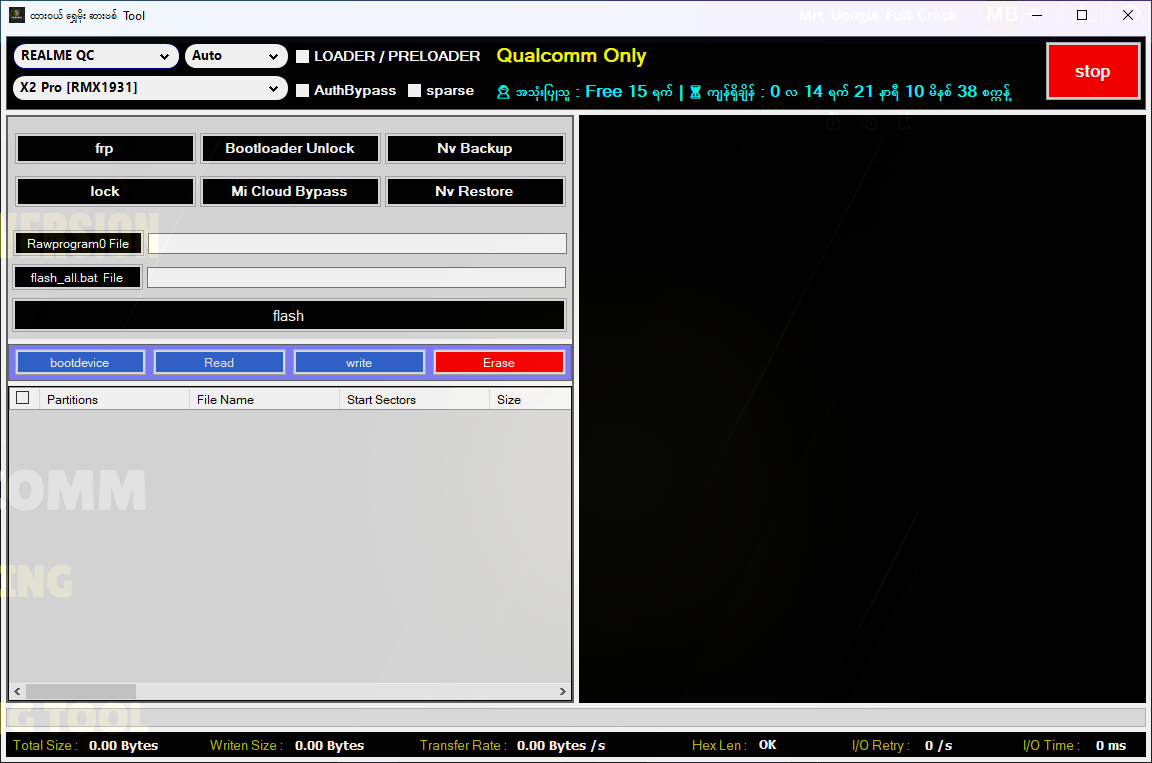Toggle the select-all checkbox in the Partitions header

23,398
